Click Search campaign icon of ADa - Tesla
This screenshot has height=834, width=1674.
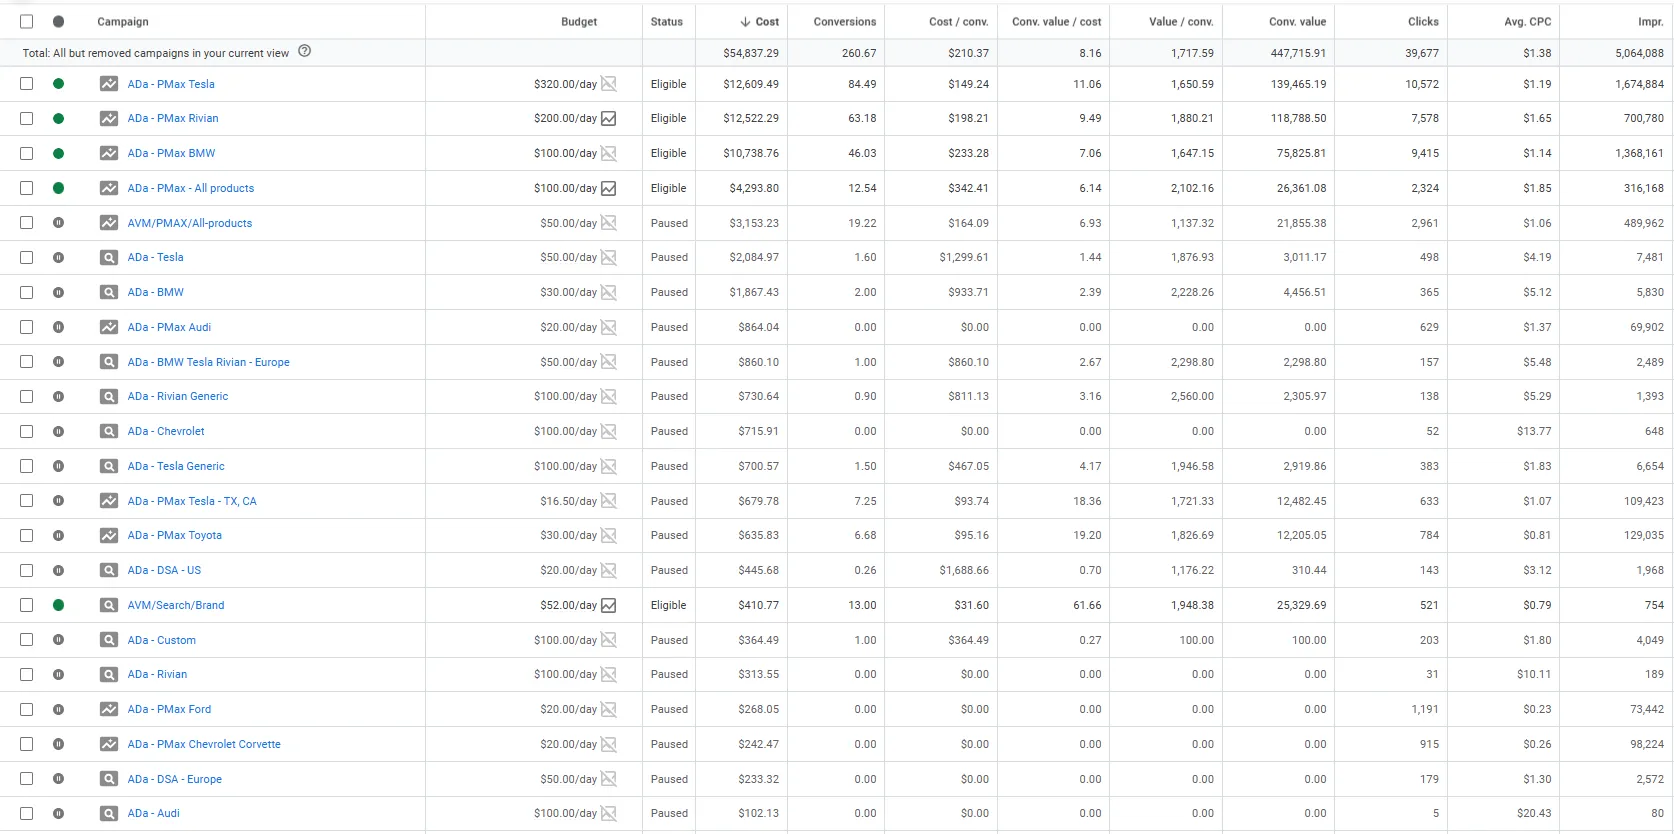coord(109,257)
